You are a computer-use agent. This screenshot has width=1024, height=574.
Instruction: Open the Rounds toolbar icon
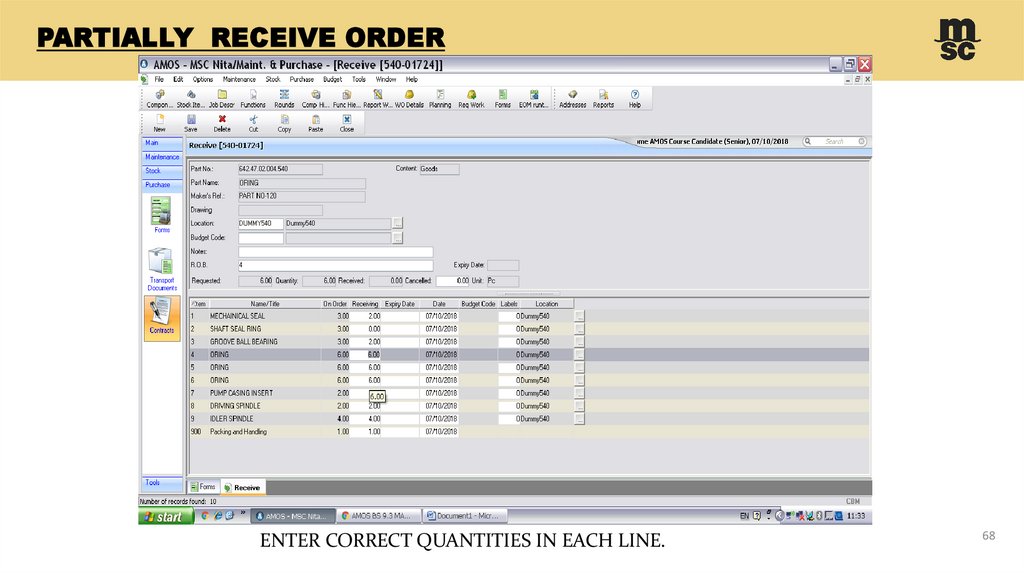click(x=284, y=99)
